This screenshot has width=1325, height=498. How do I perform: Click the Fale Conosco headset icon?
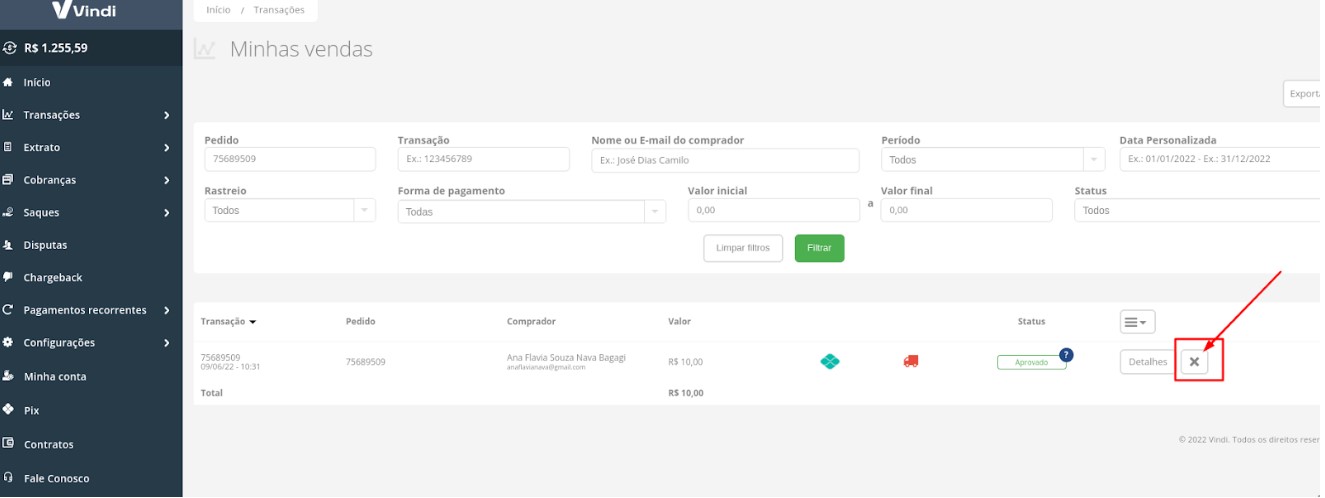[x=9, y=478]
